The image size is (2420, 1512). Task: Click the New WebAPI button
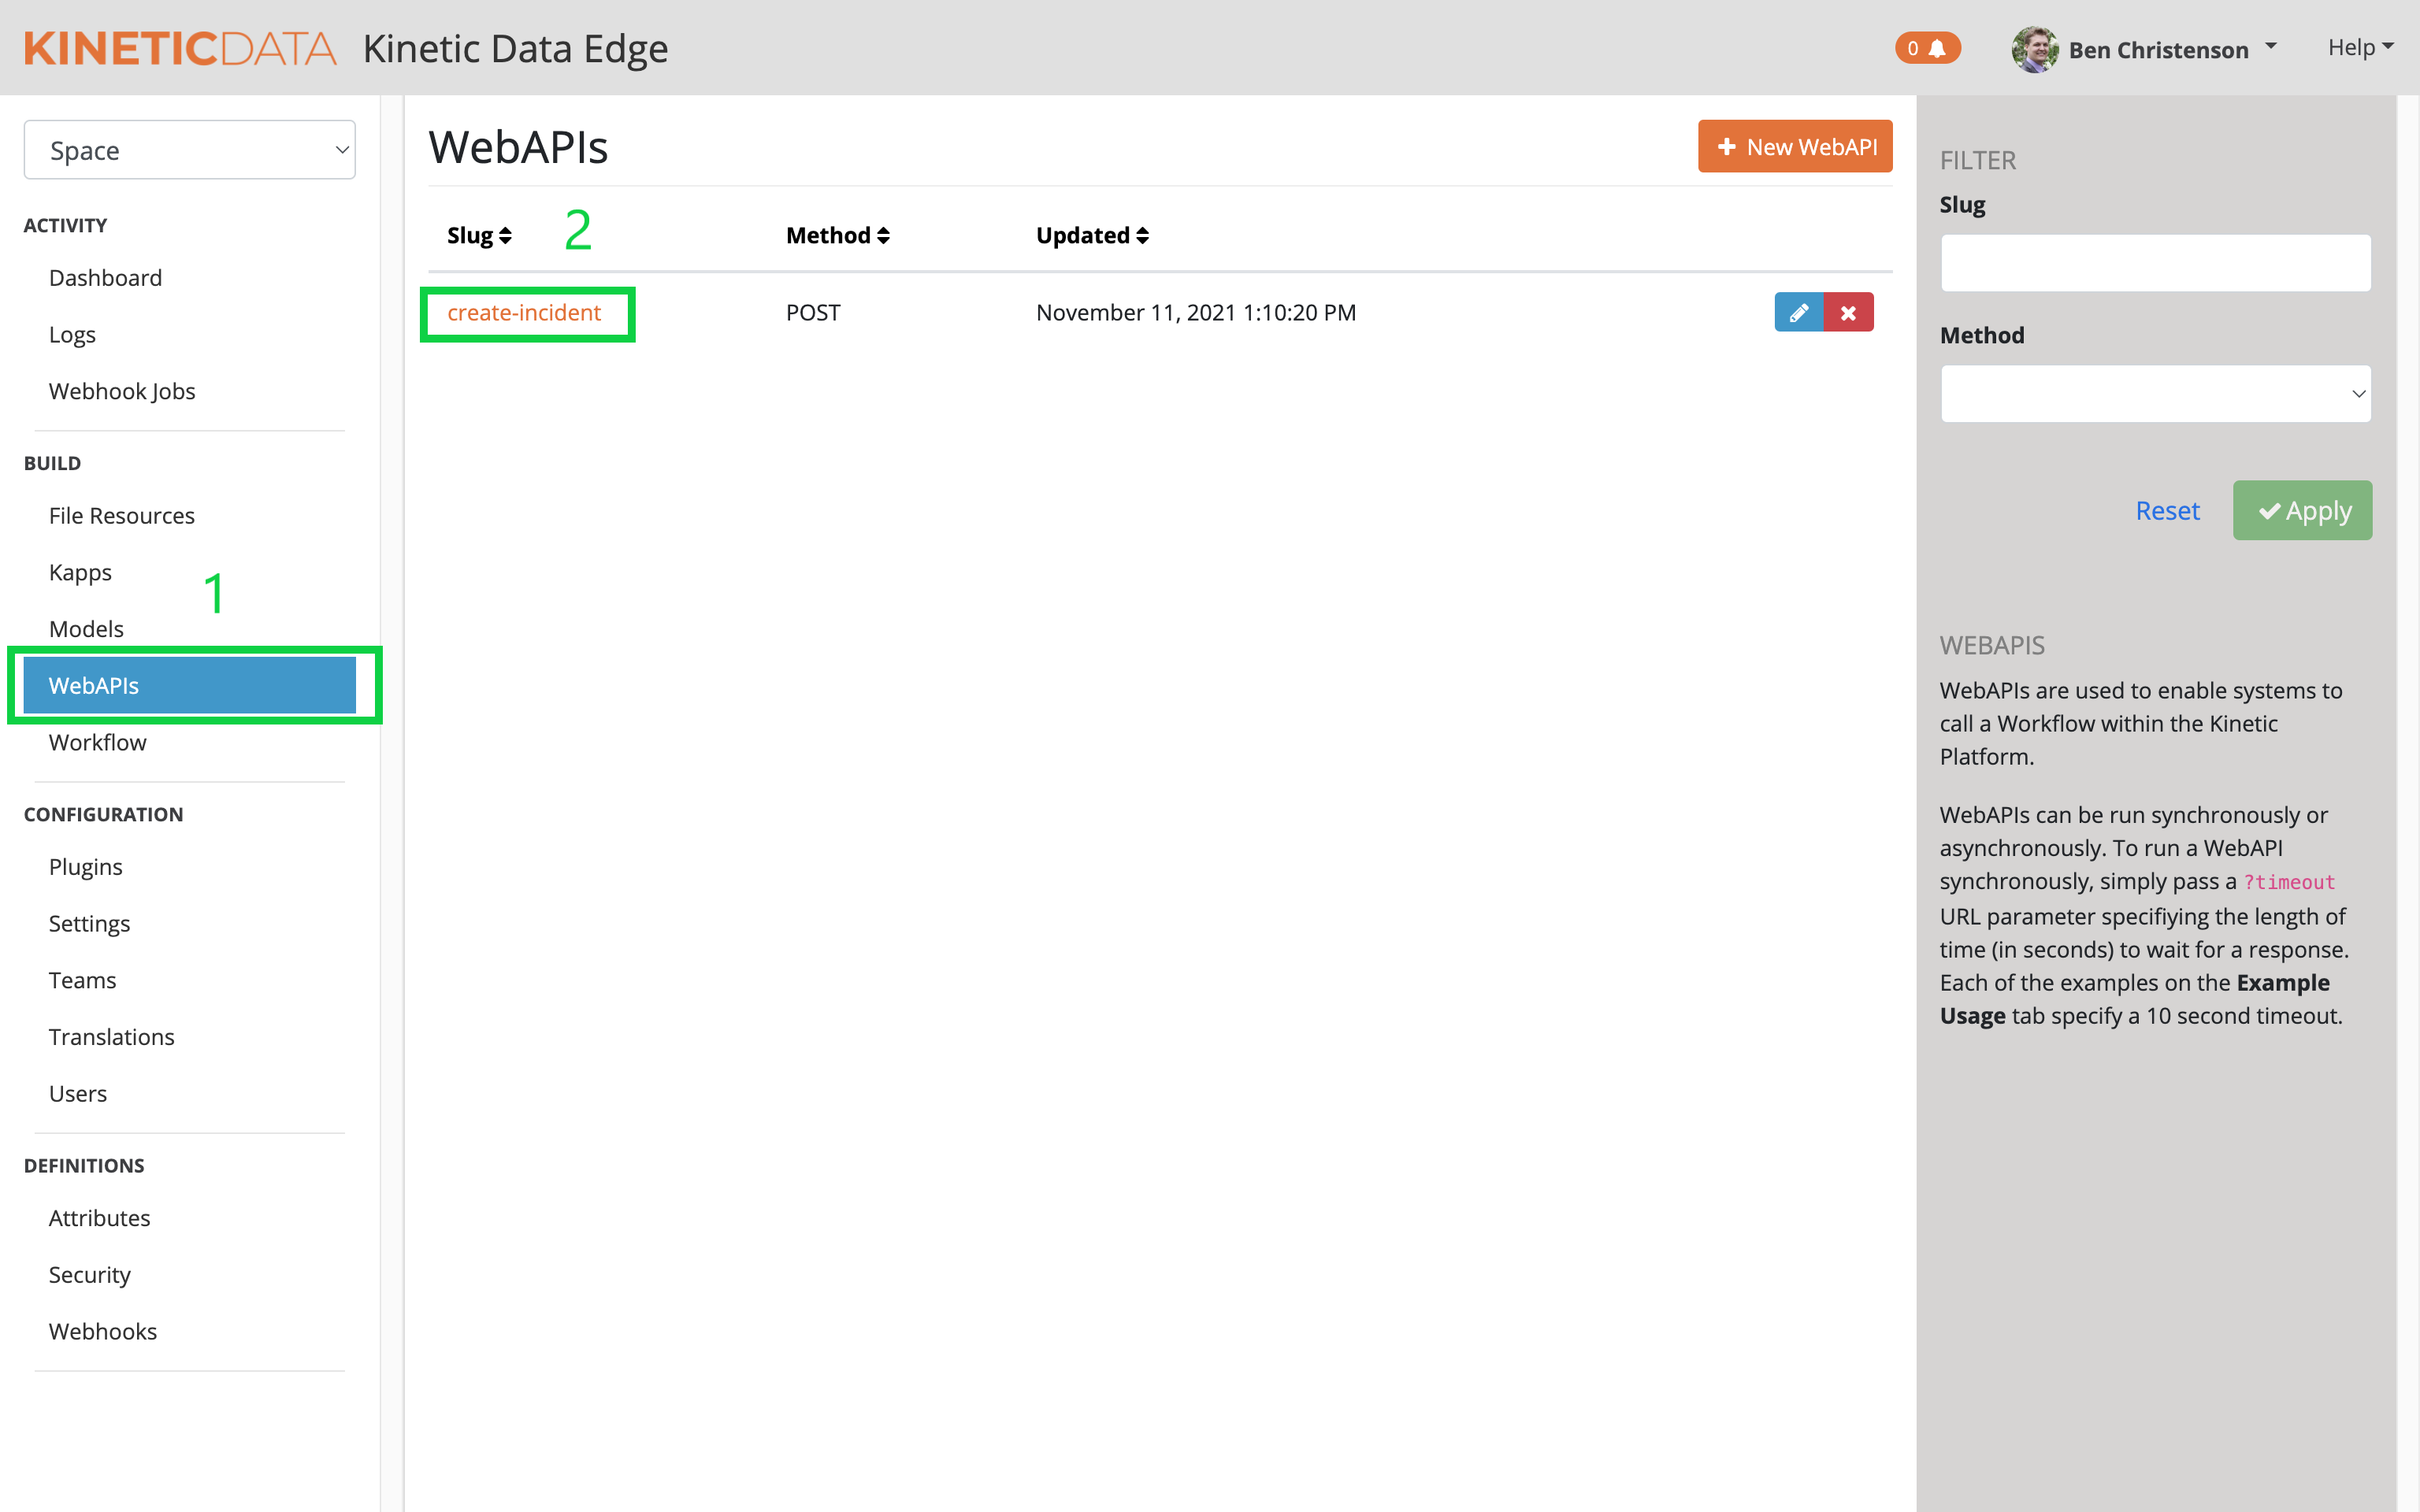(1794, 147)
